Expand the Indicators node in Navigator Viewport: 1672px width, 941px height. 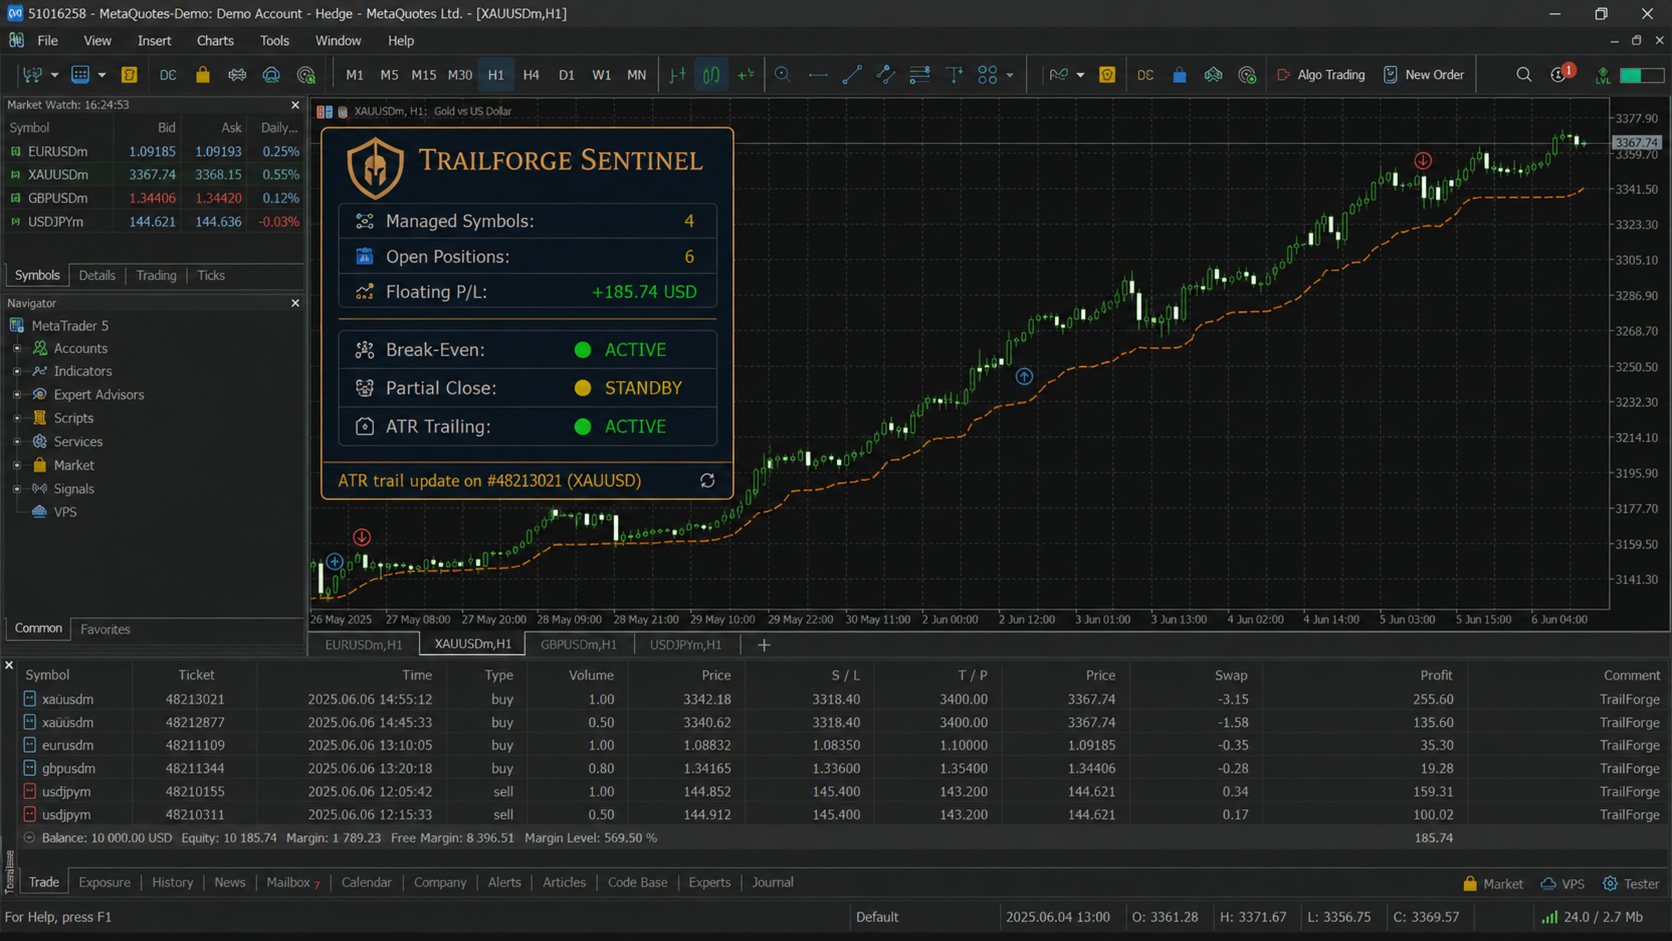click(x=17, y=371)
